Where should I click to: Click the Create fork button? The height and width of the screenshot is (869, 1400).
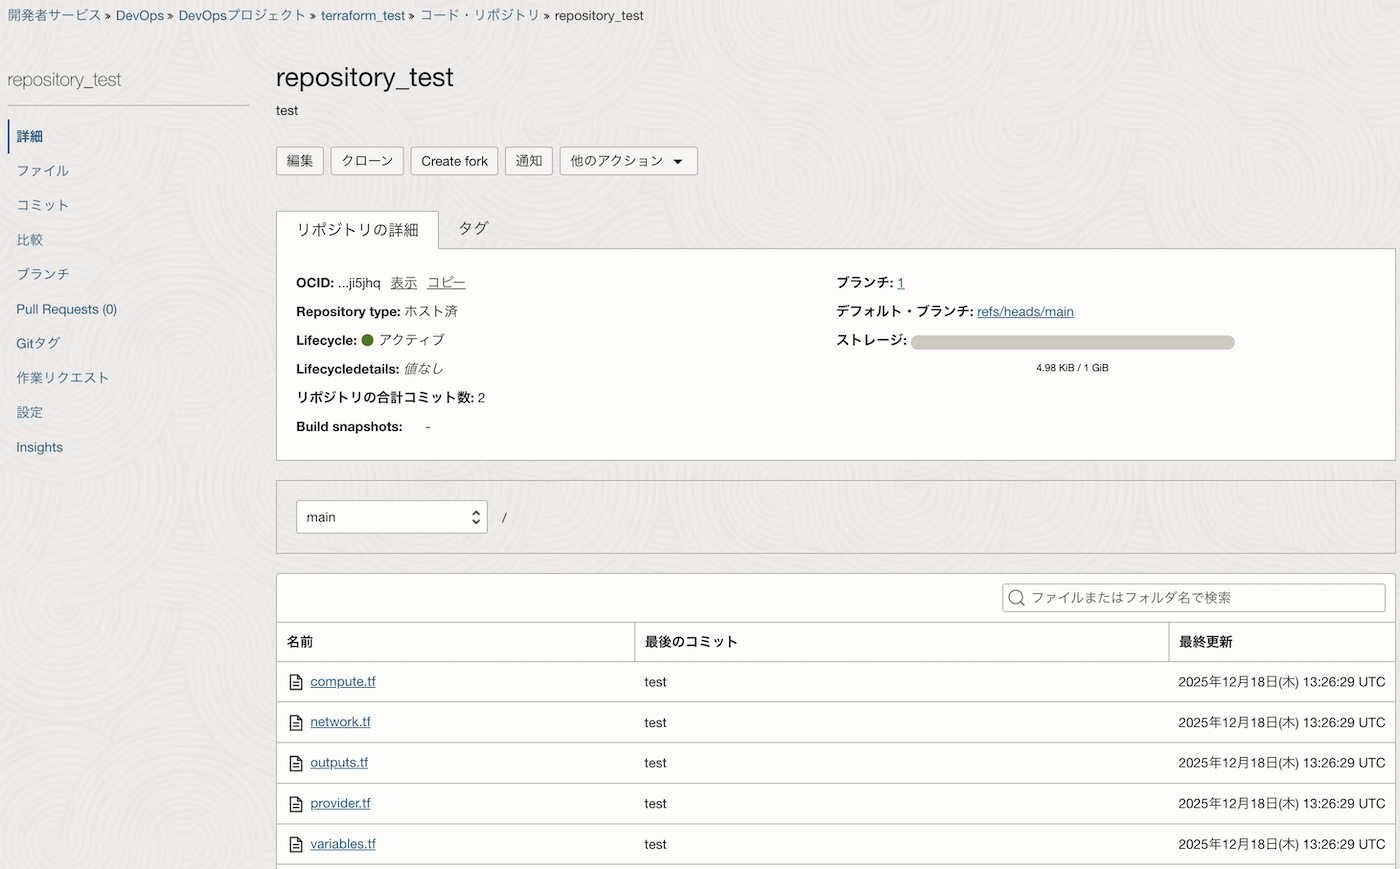click(454, 161)
